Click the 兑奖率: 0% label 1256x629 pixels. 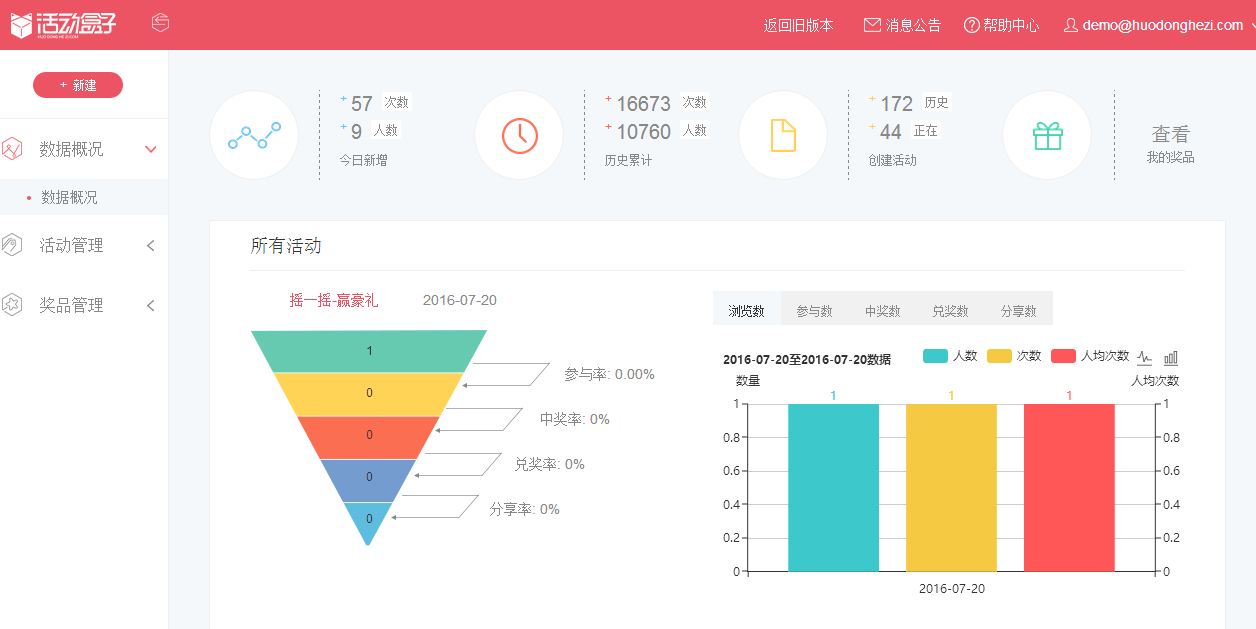point(550,464)
